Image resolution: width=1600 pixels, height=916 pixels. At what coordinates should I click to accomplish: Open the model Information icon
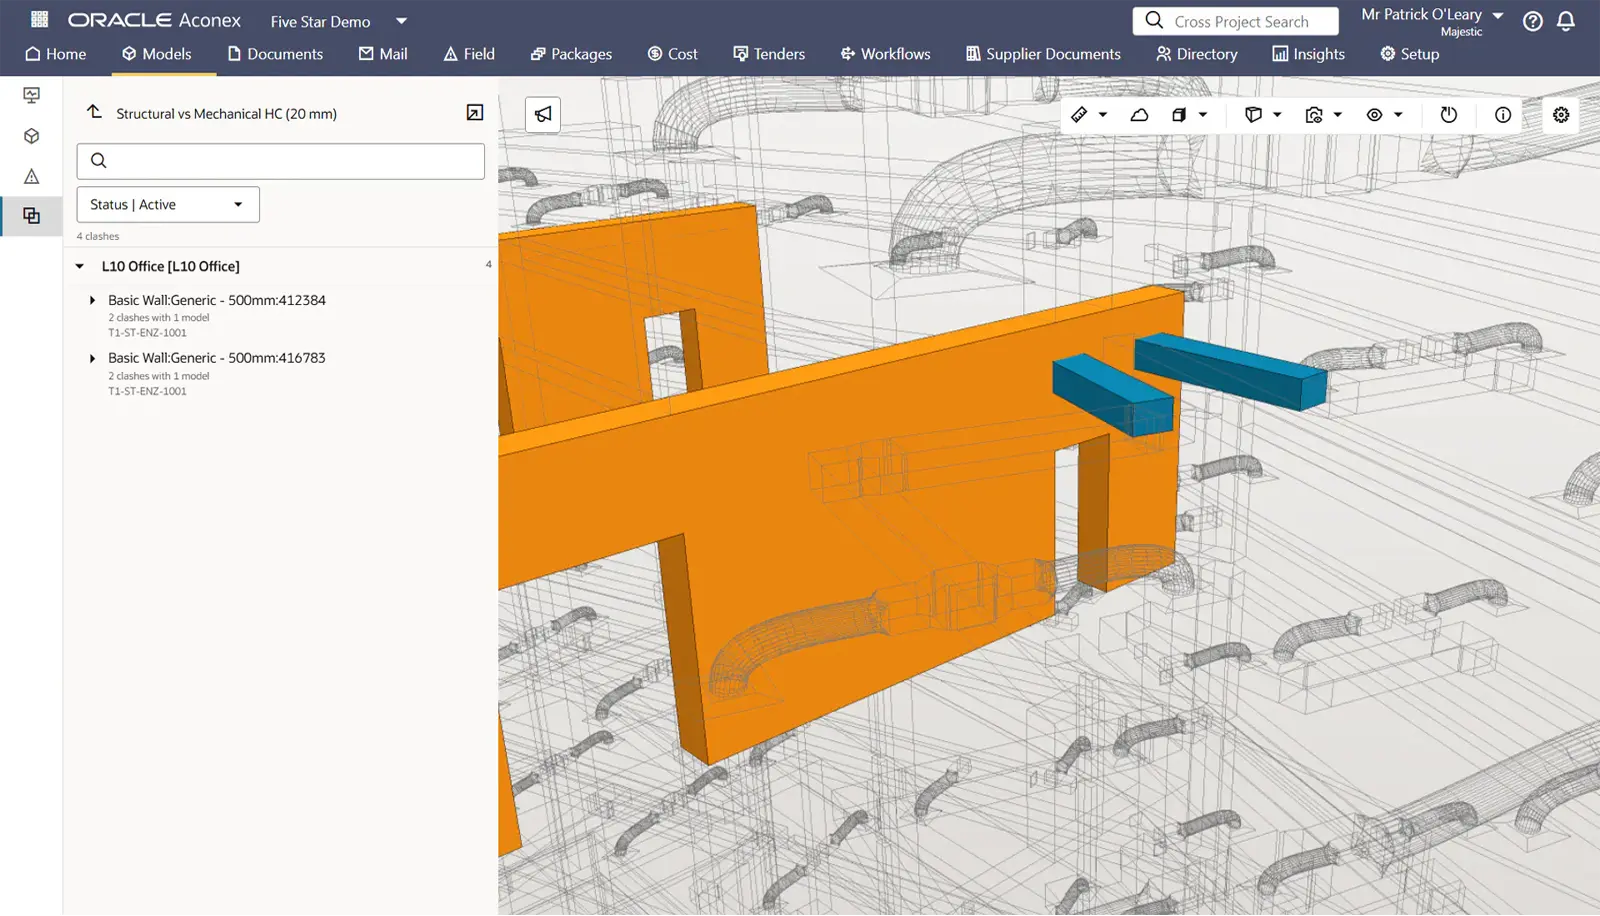(1501, 114)
